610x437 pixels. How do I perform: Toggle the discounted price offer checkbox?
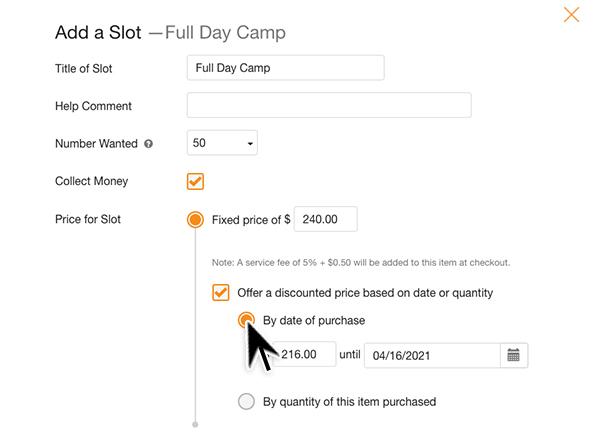(220, 293)
